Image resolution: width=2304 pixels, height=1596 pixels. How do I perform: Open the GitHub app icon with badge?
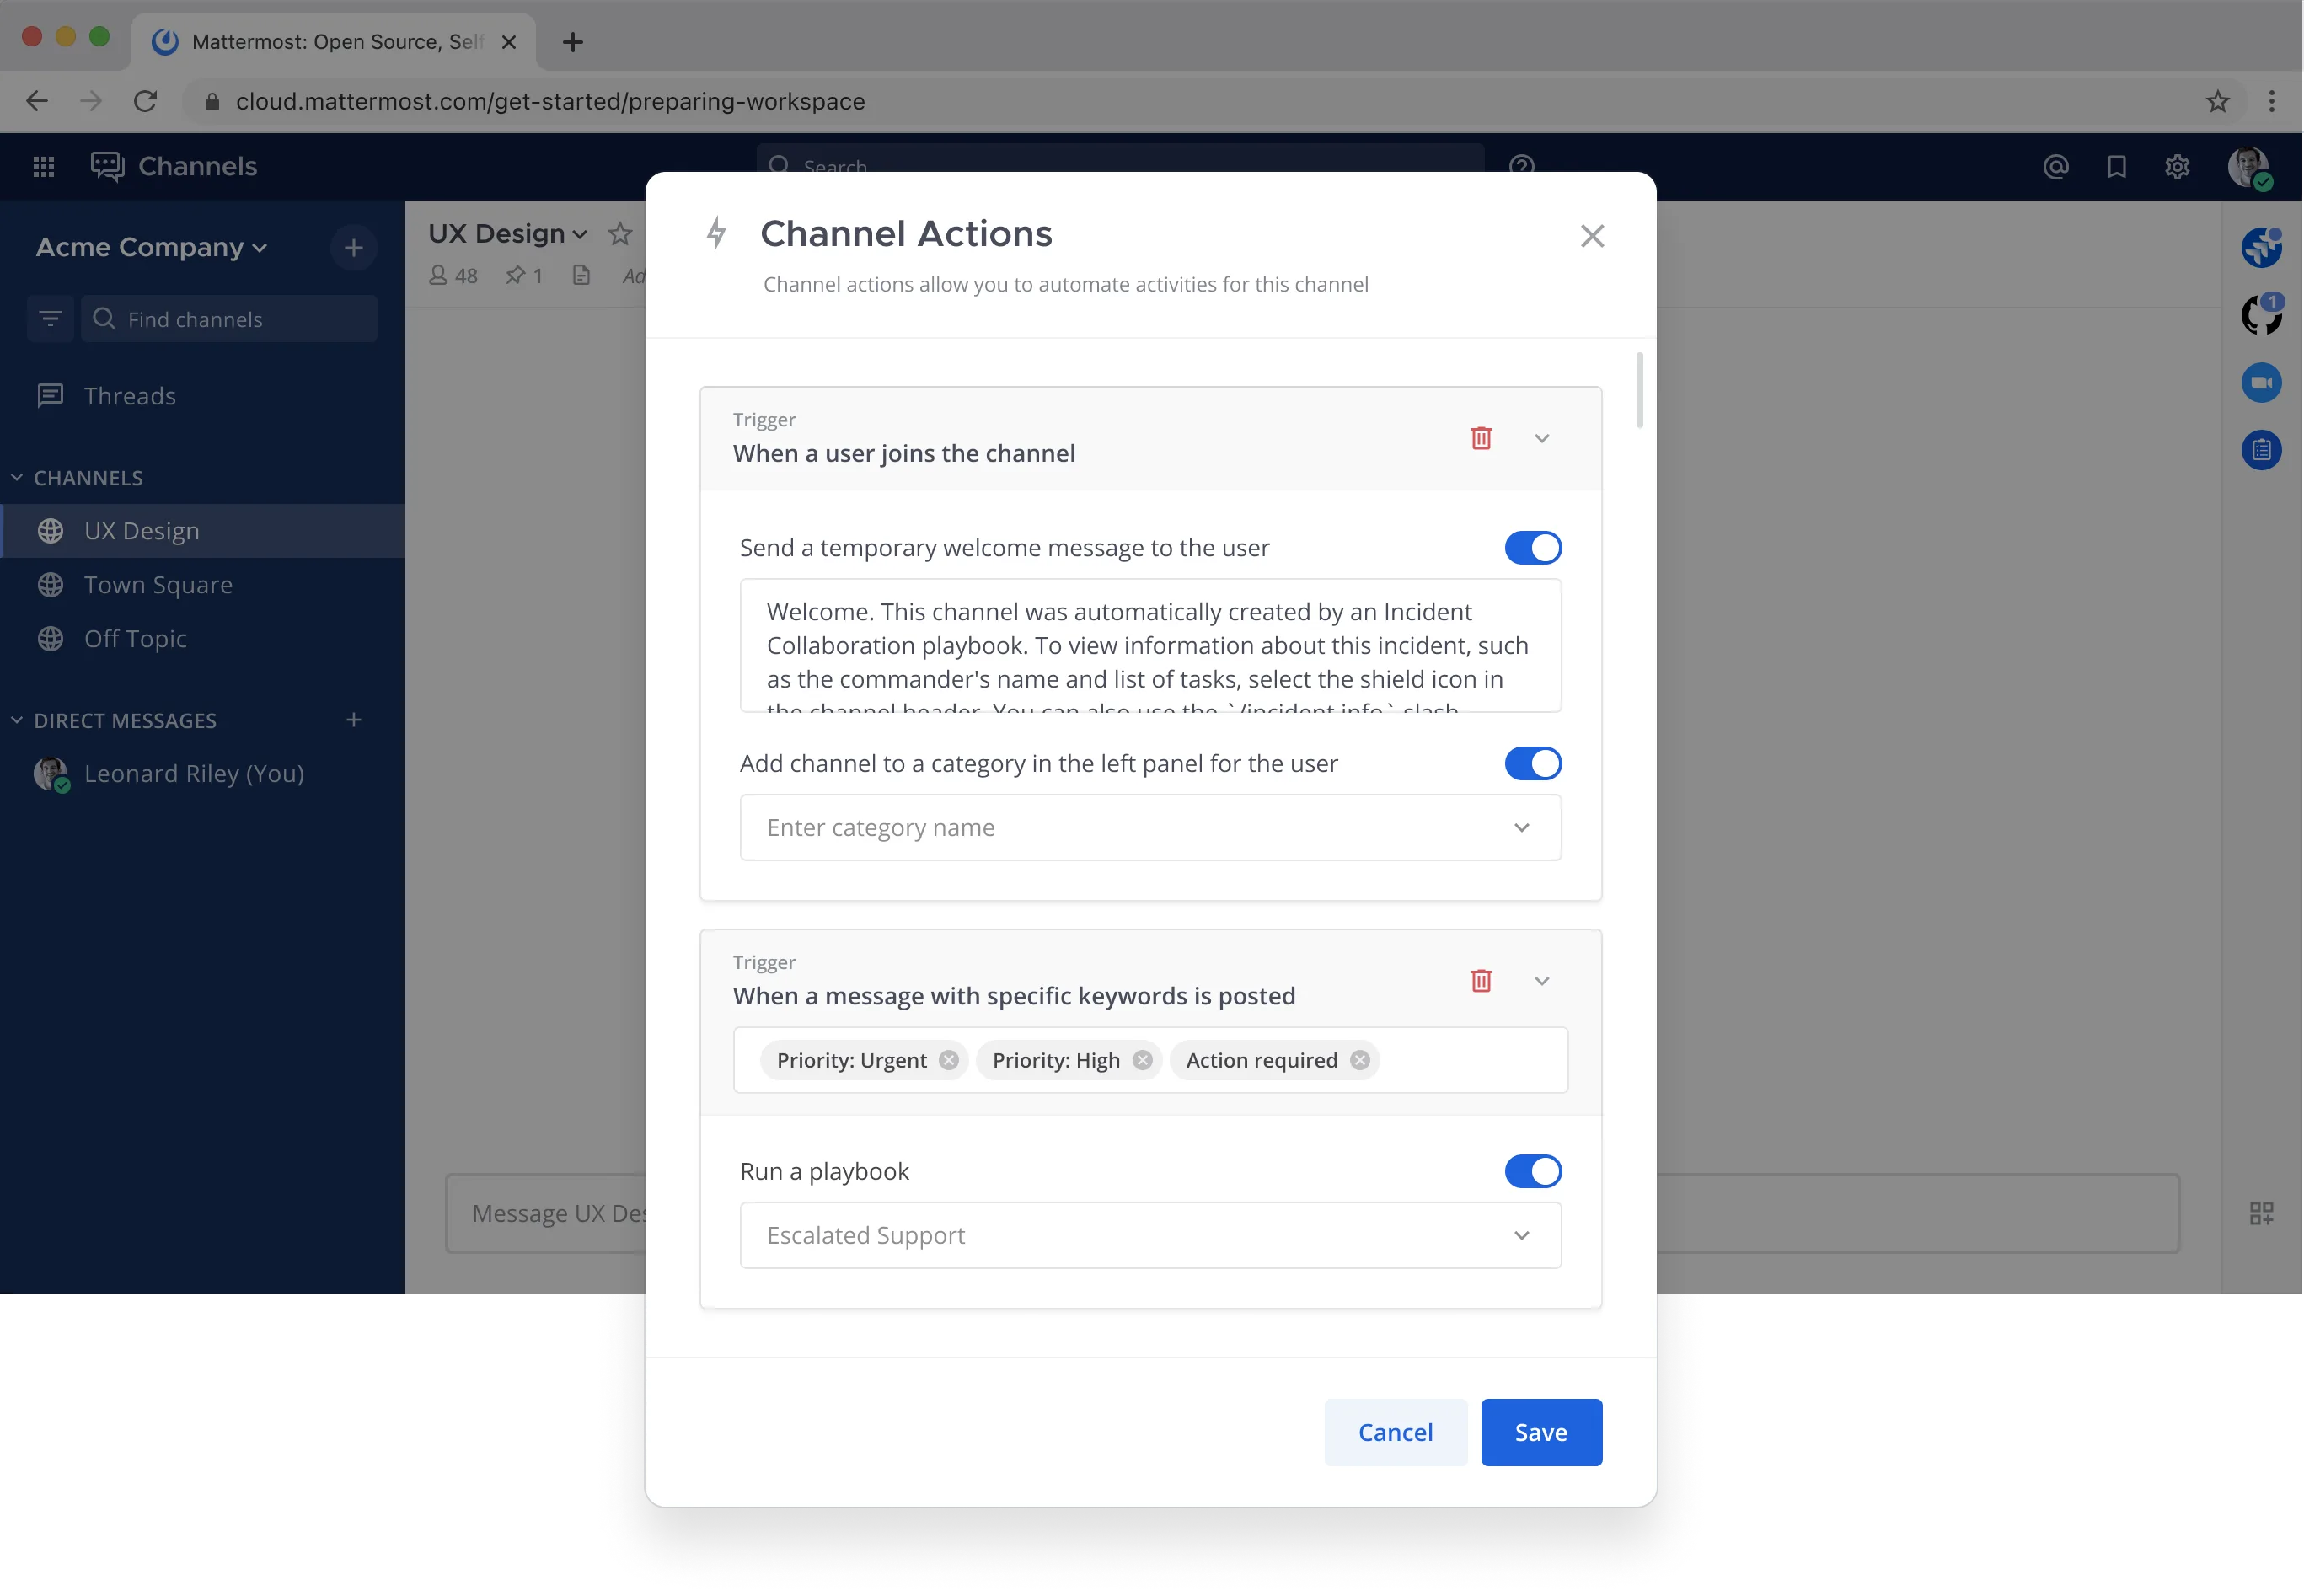2261,315
